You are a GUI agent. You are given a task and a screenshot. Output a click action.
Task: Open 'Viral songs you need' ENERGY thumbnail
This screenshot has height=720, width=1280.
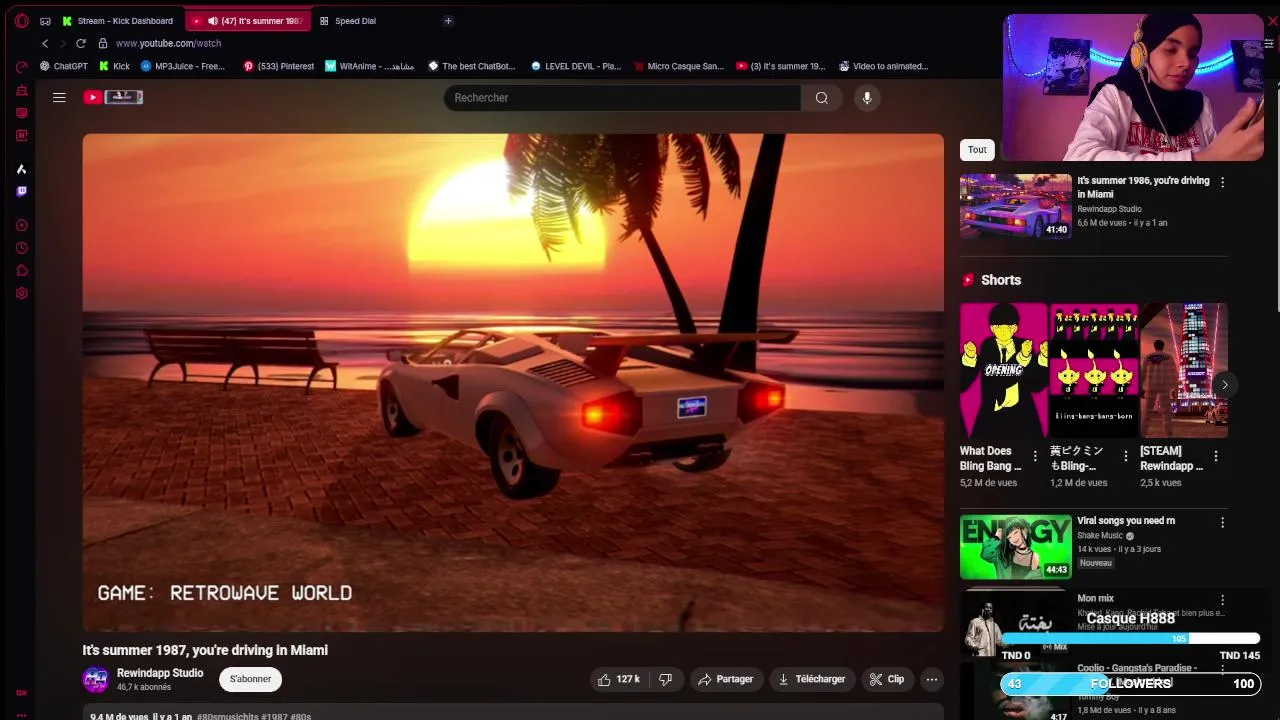point(1015,547)
